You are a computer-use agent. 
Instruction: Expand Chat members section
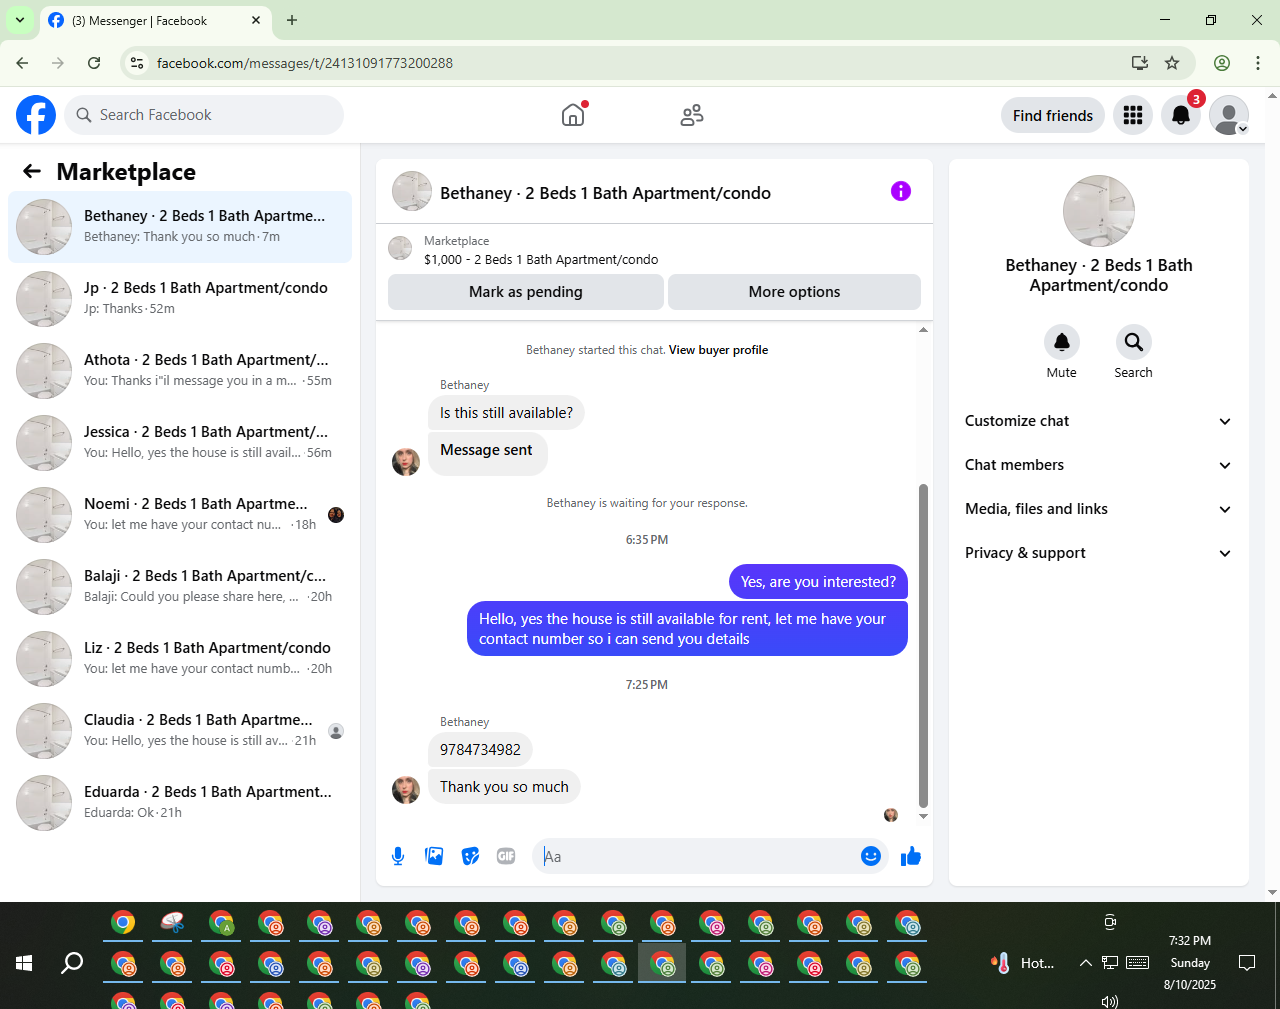[x=1098, y=465]
